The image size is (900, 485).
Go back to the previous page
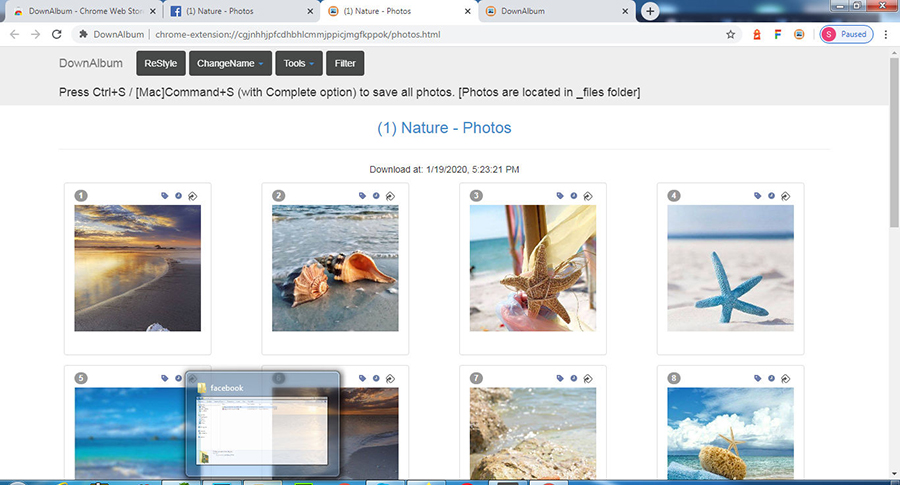(15, 34)
